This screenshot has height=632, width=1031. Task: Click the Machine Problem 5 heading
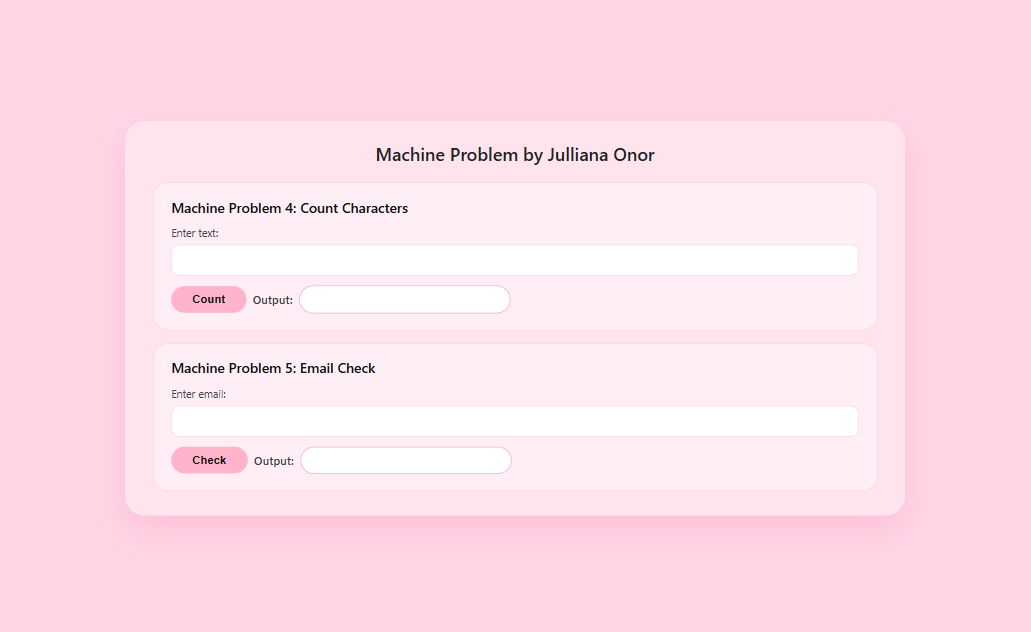pyautogui.click(x=273, y=368)
